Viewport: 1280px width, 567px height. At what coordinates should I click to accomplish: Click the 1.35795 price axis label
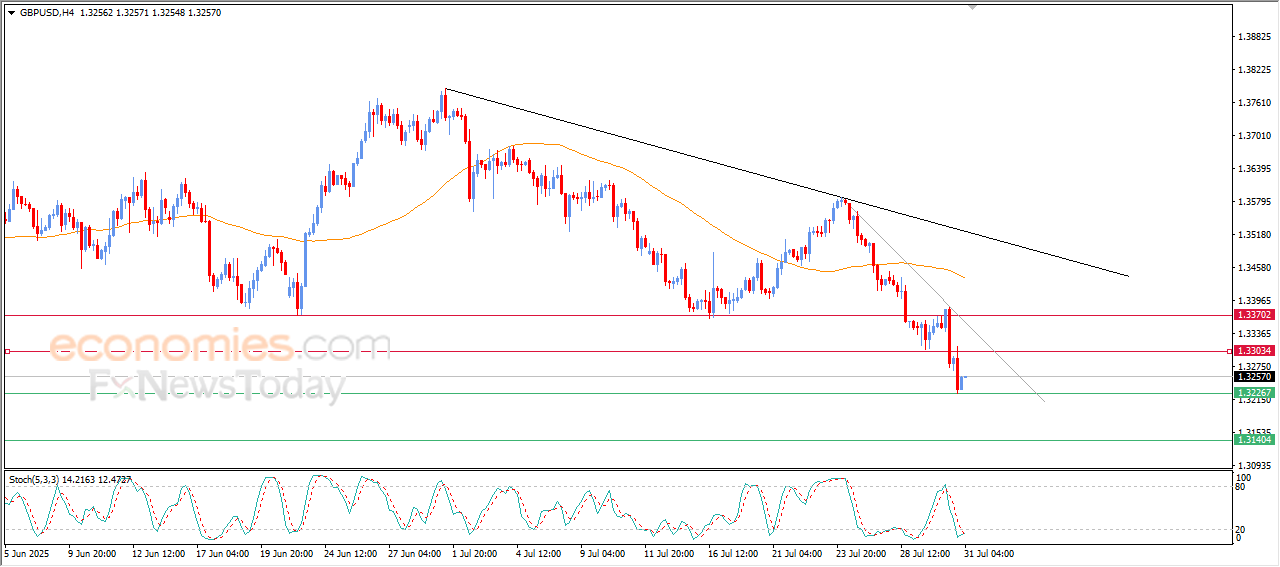tap(1254, 202)
